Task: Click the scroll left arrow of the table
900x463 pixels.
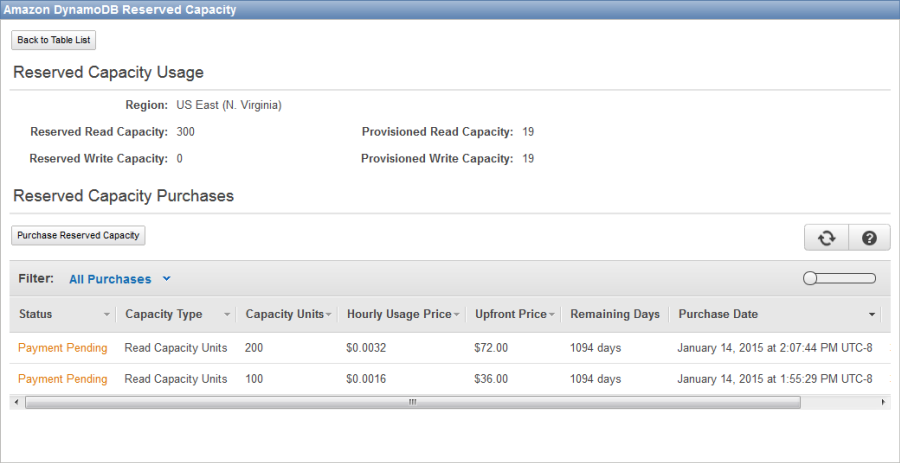Action: 15,402
